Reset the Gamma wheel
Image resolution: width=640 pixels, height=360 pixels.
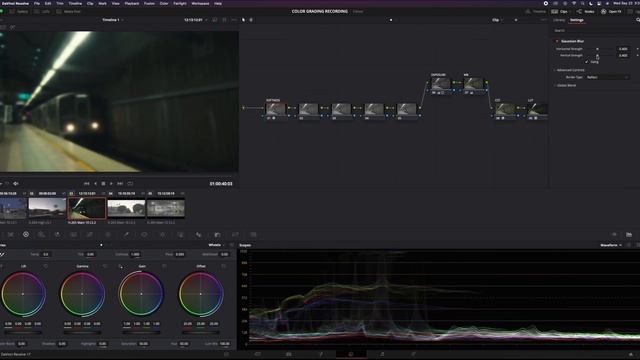[x=105, y=266]
